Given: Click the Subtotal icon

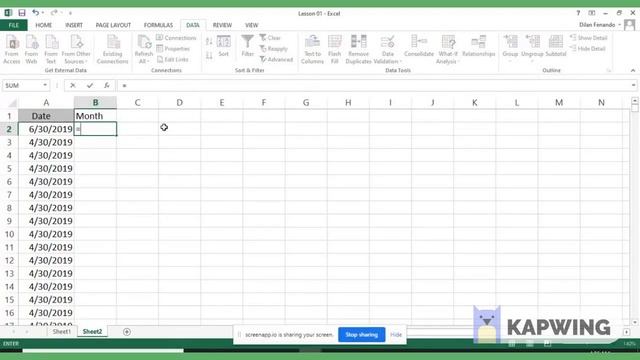Looking at the screenshot, I should pos(556,46).
